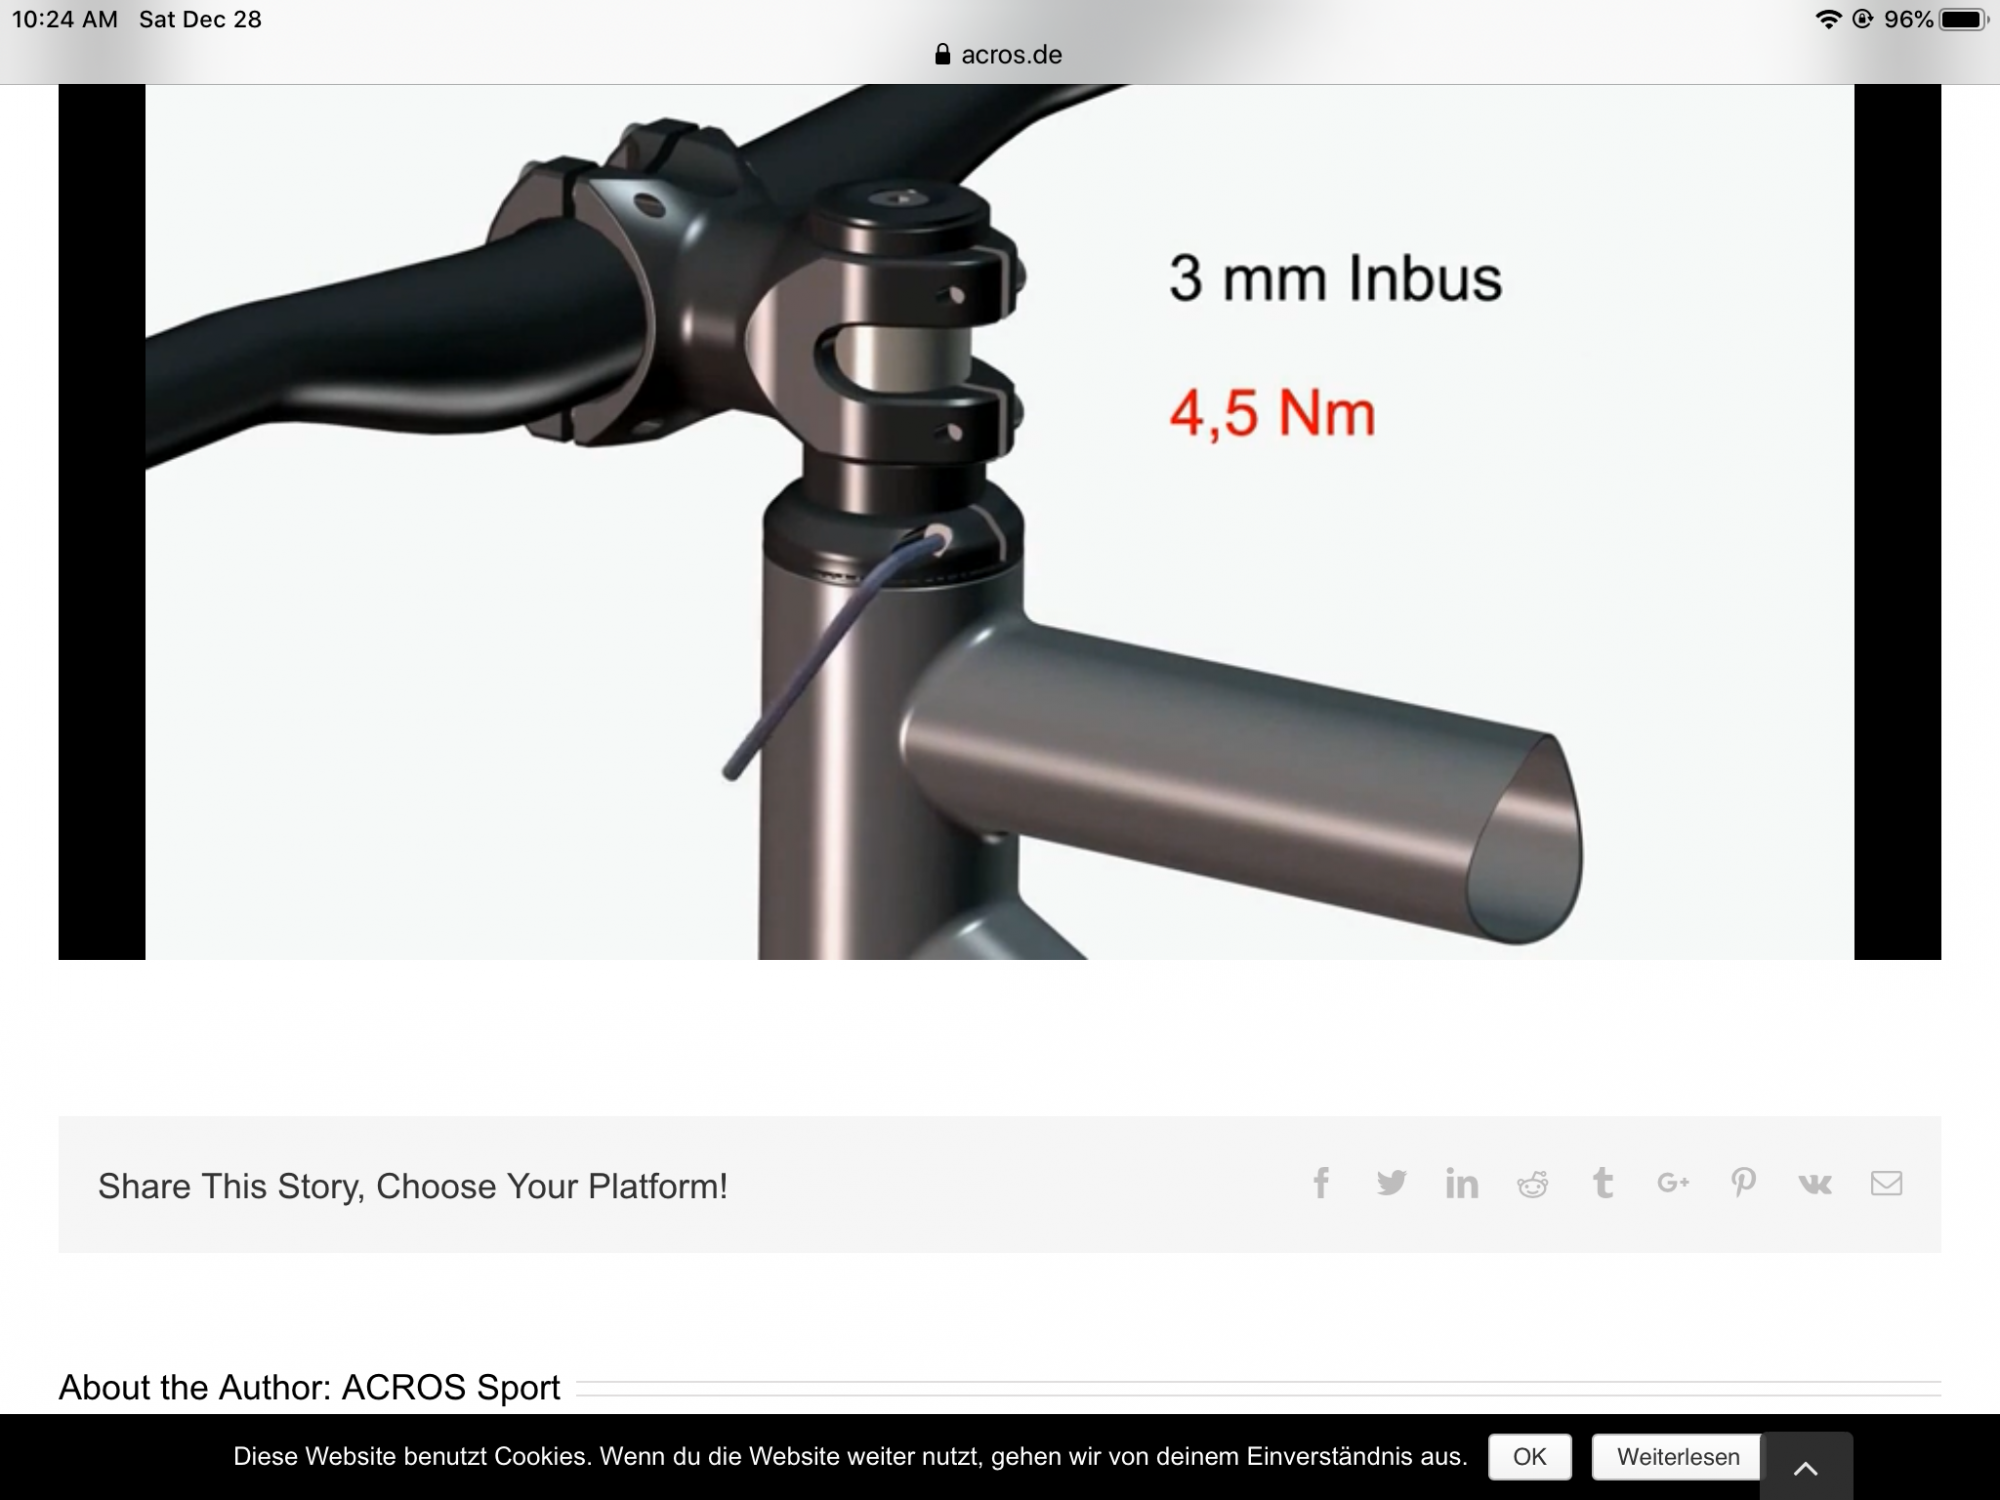
Task: Share story on VK icon
Action: tap(1815, 1184)
